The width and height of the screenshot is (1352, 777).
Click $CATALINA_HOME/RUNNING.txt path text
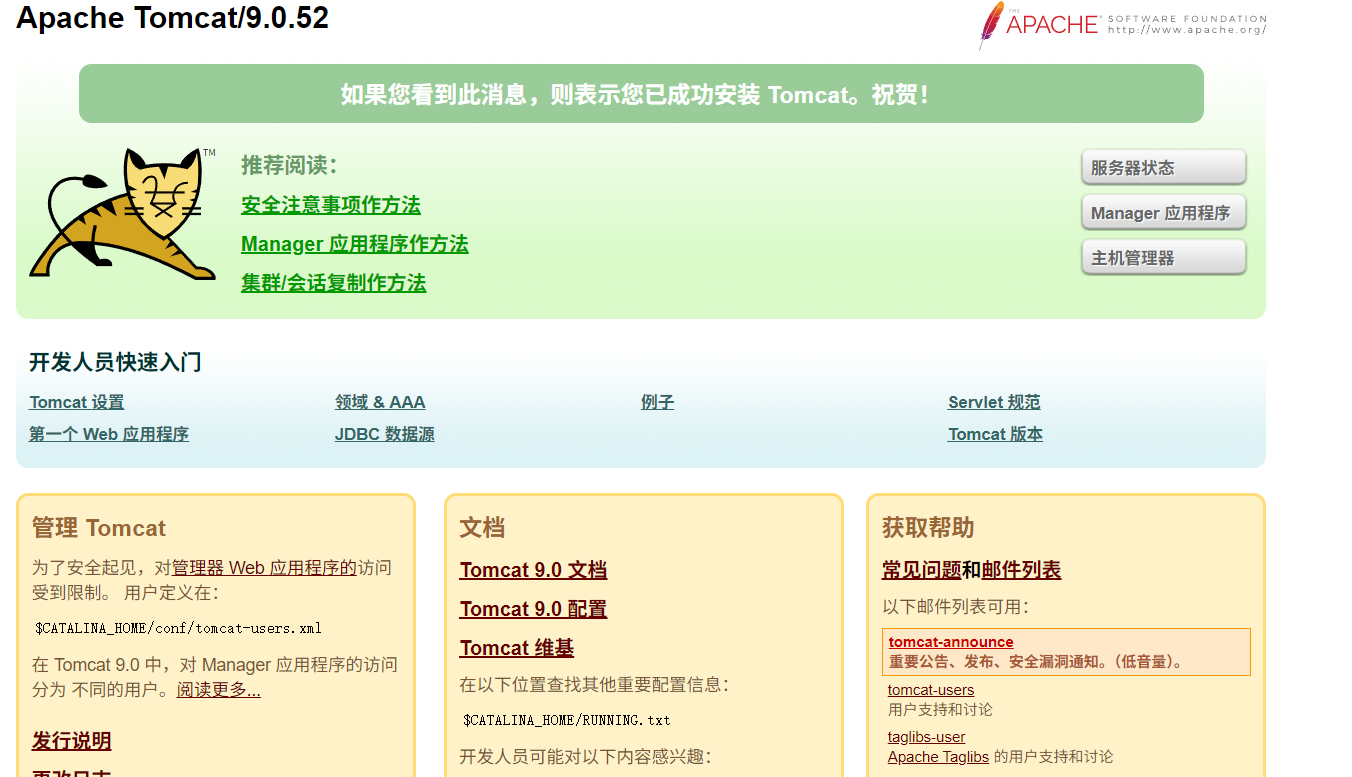[567, 720]
